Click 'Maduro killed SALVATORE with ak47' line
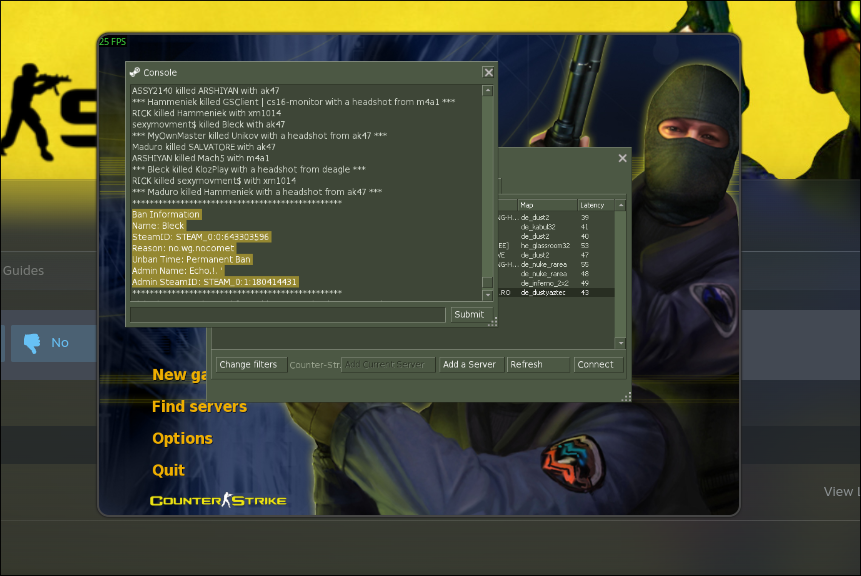This screenshot has height=576, width=861. coord(204,147)
